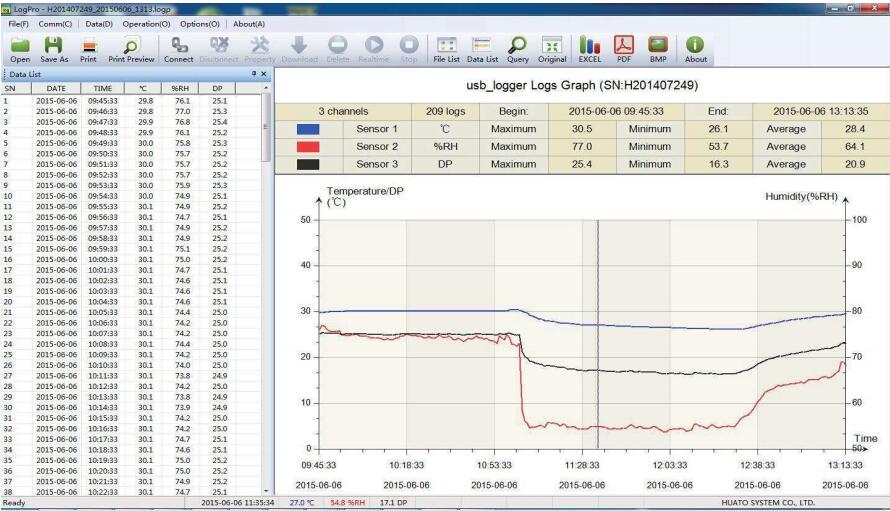Image resolution: width=890 pixels, height=511 pixels.
Task: Close the Data List panel
Action: (x=264, y=74)
